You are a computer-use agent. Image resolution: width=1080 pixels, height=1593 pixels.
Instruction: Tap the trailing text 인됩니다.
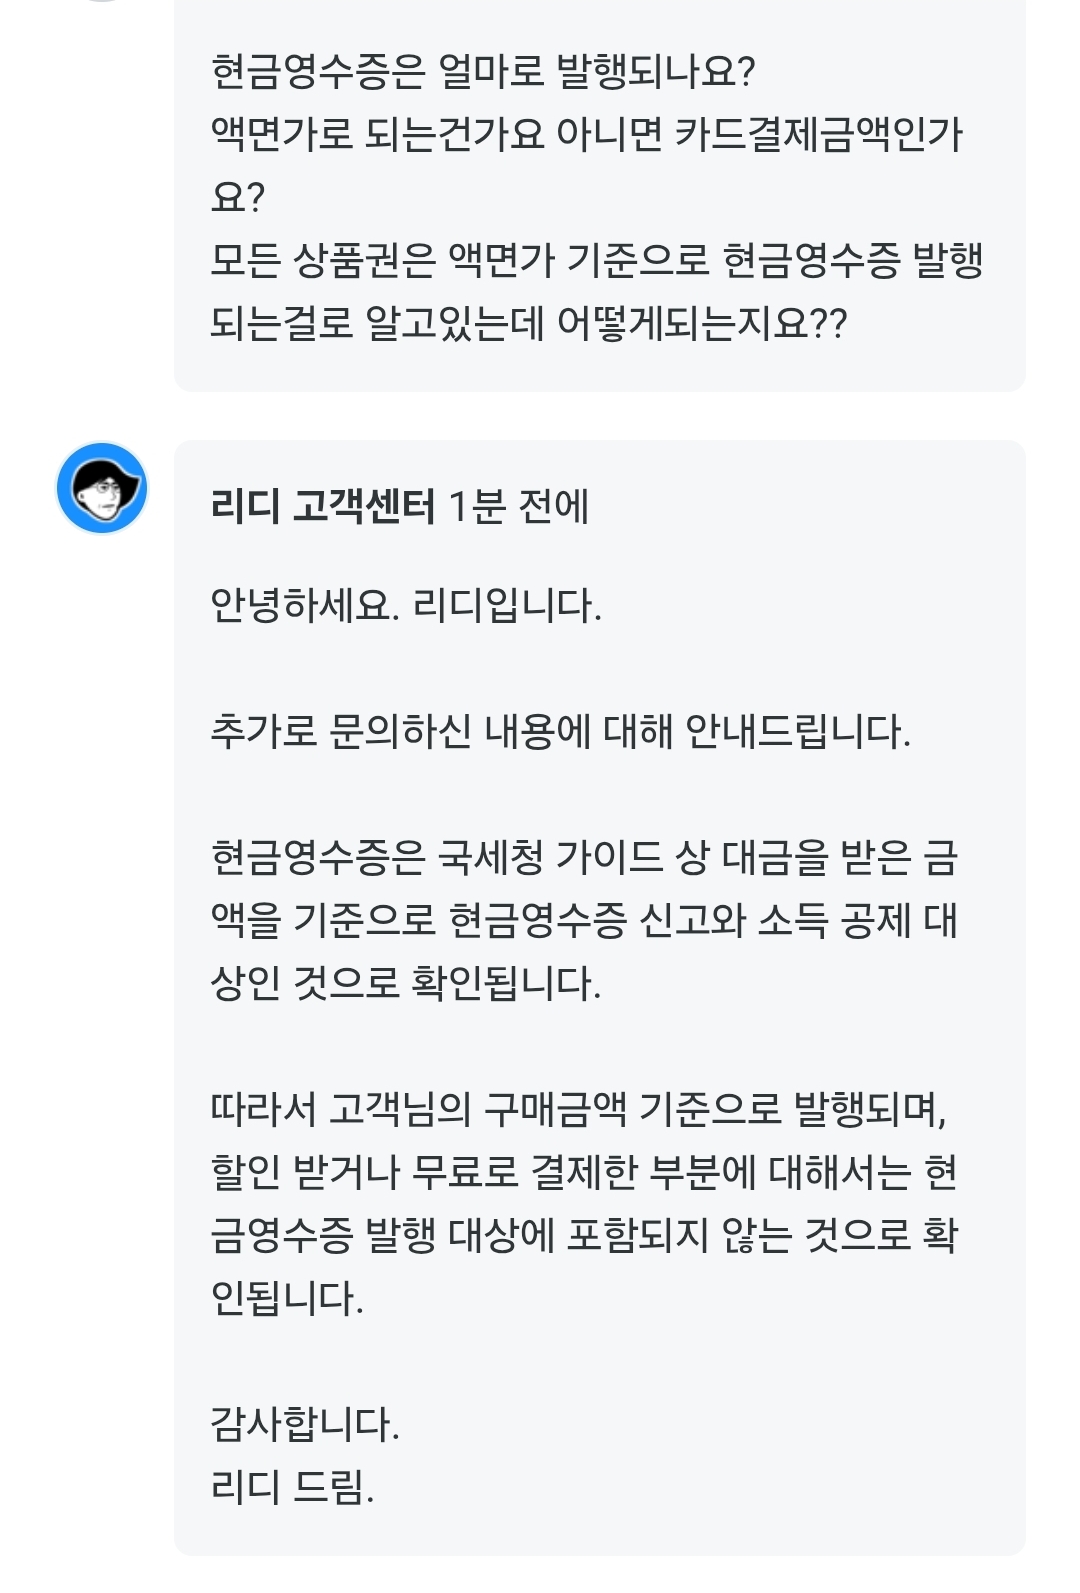(x=287, y=1299)
